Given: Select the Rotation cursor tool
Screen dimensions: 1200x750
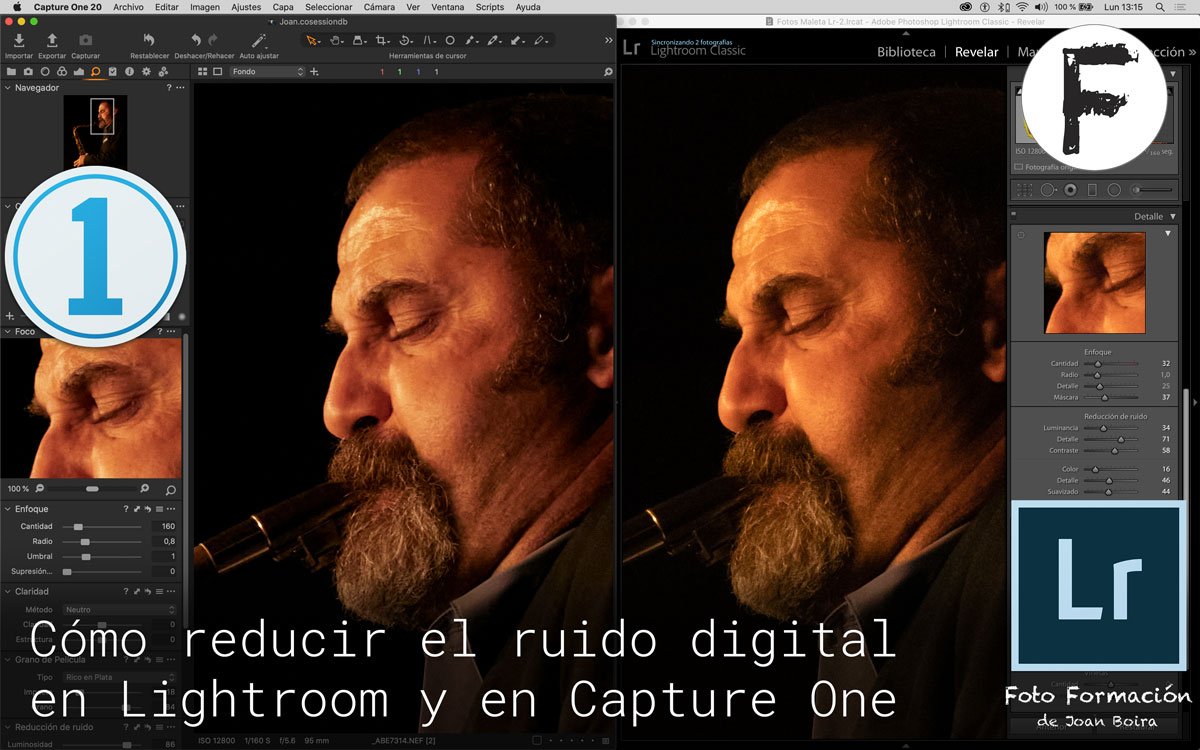Looking at the screenshot, I should tap(406, 40).
